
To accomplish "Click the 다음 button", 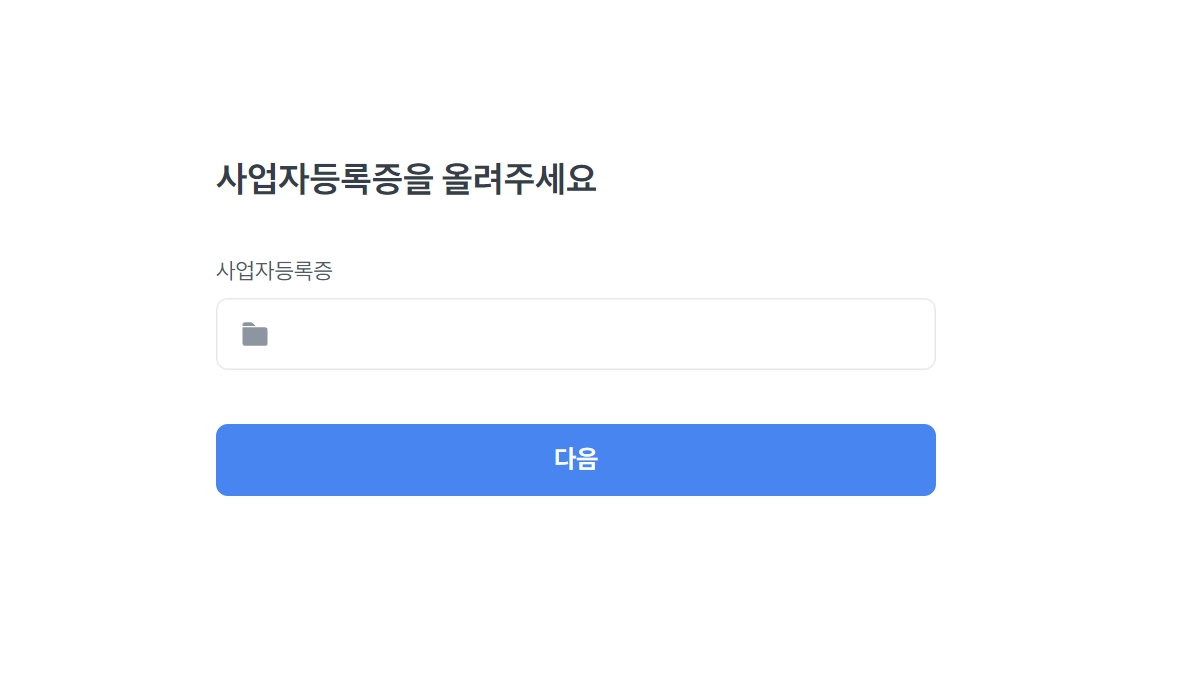I will tap(575, 459).
